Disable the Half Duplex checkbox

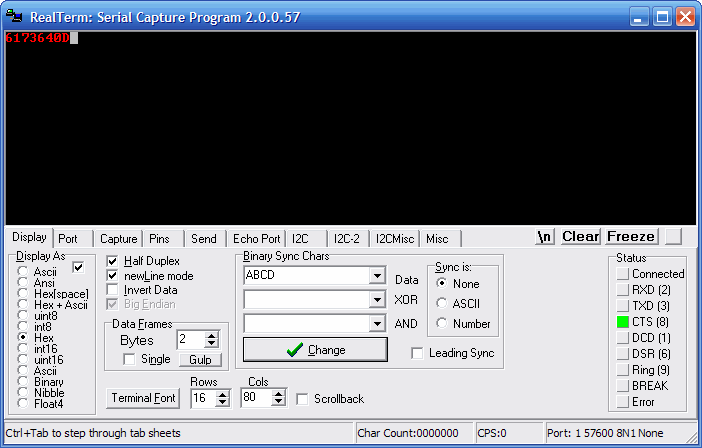pyautogui.click(x=113, y=262)
